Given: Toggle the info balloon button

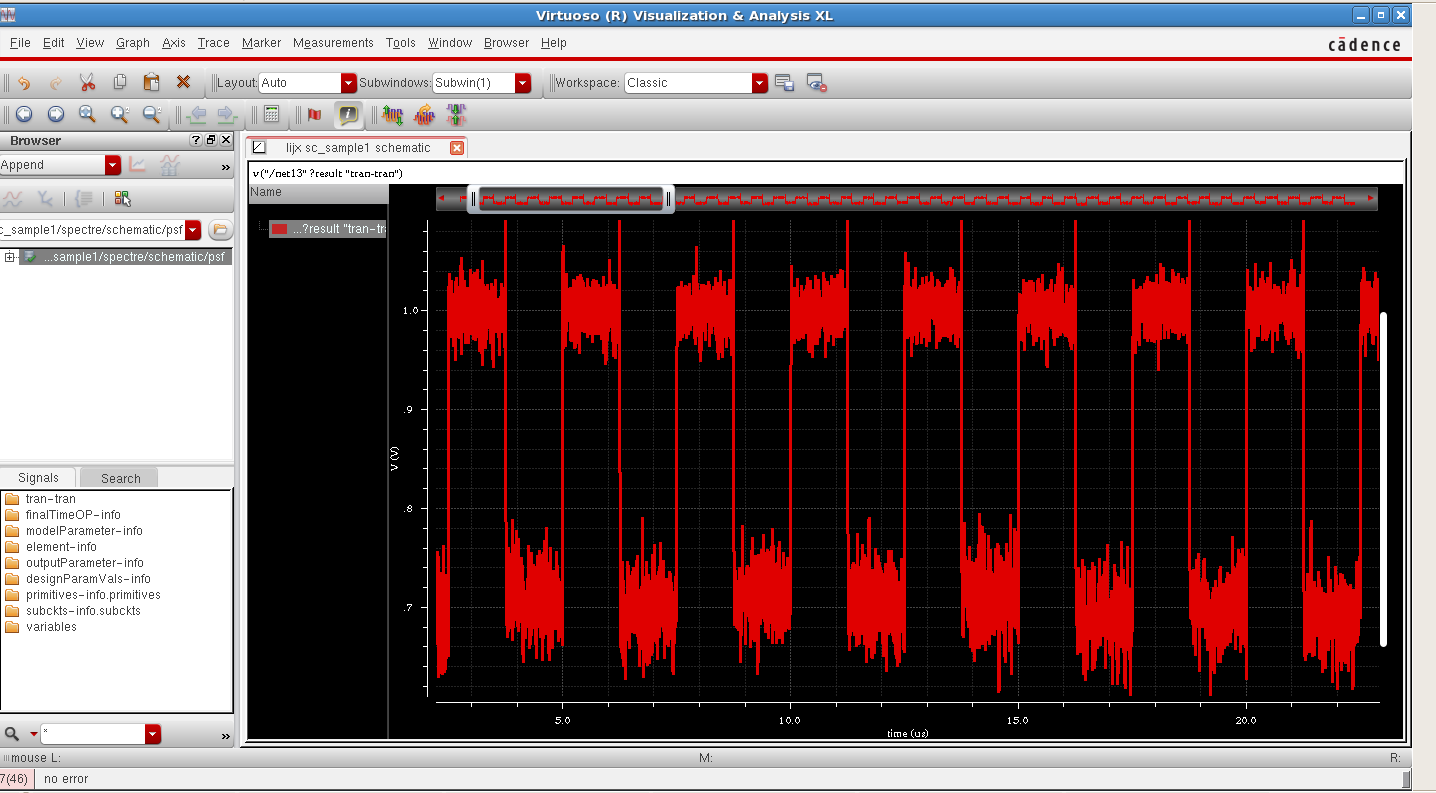Looking at the screenshot, I should pos(347,115).
